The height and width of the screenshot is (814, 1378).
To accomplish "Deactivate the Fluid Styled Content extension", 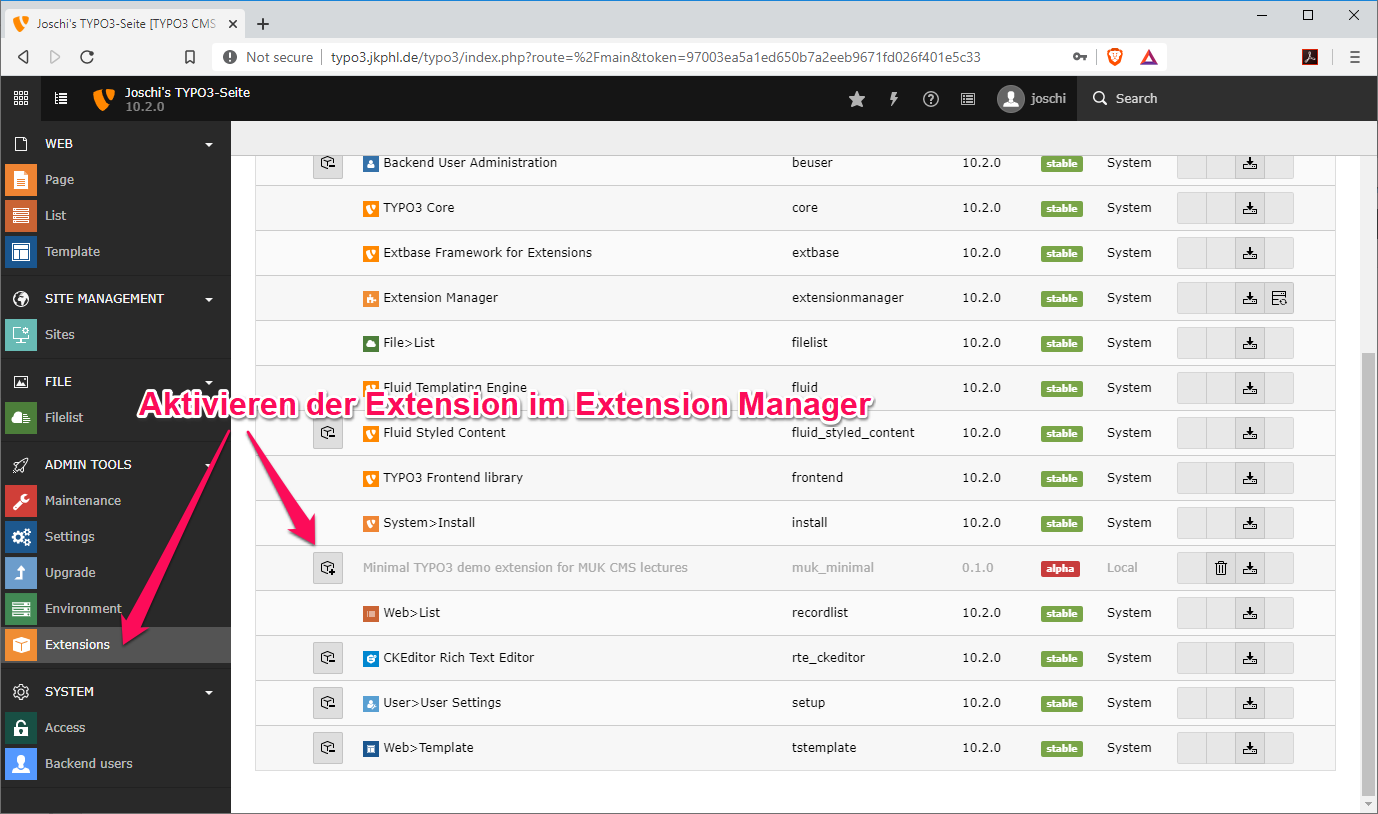I will [x=328, y=432].
